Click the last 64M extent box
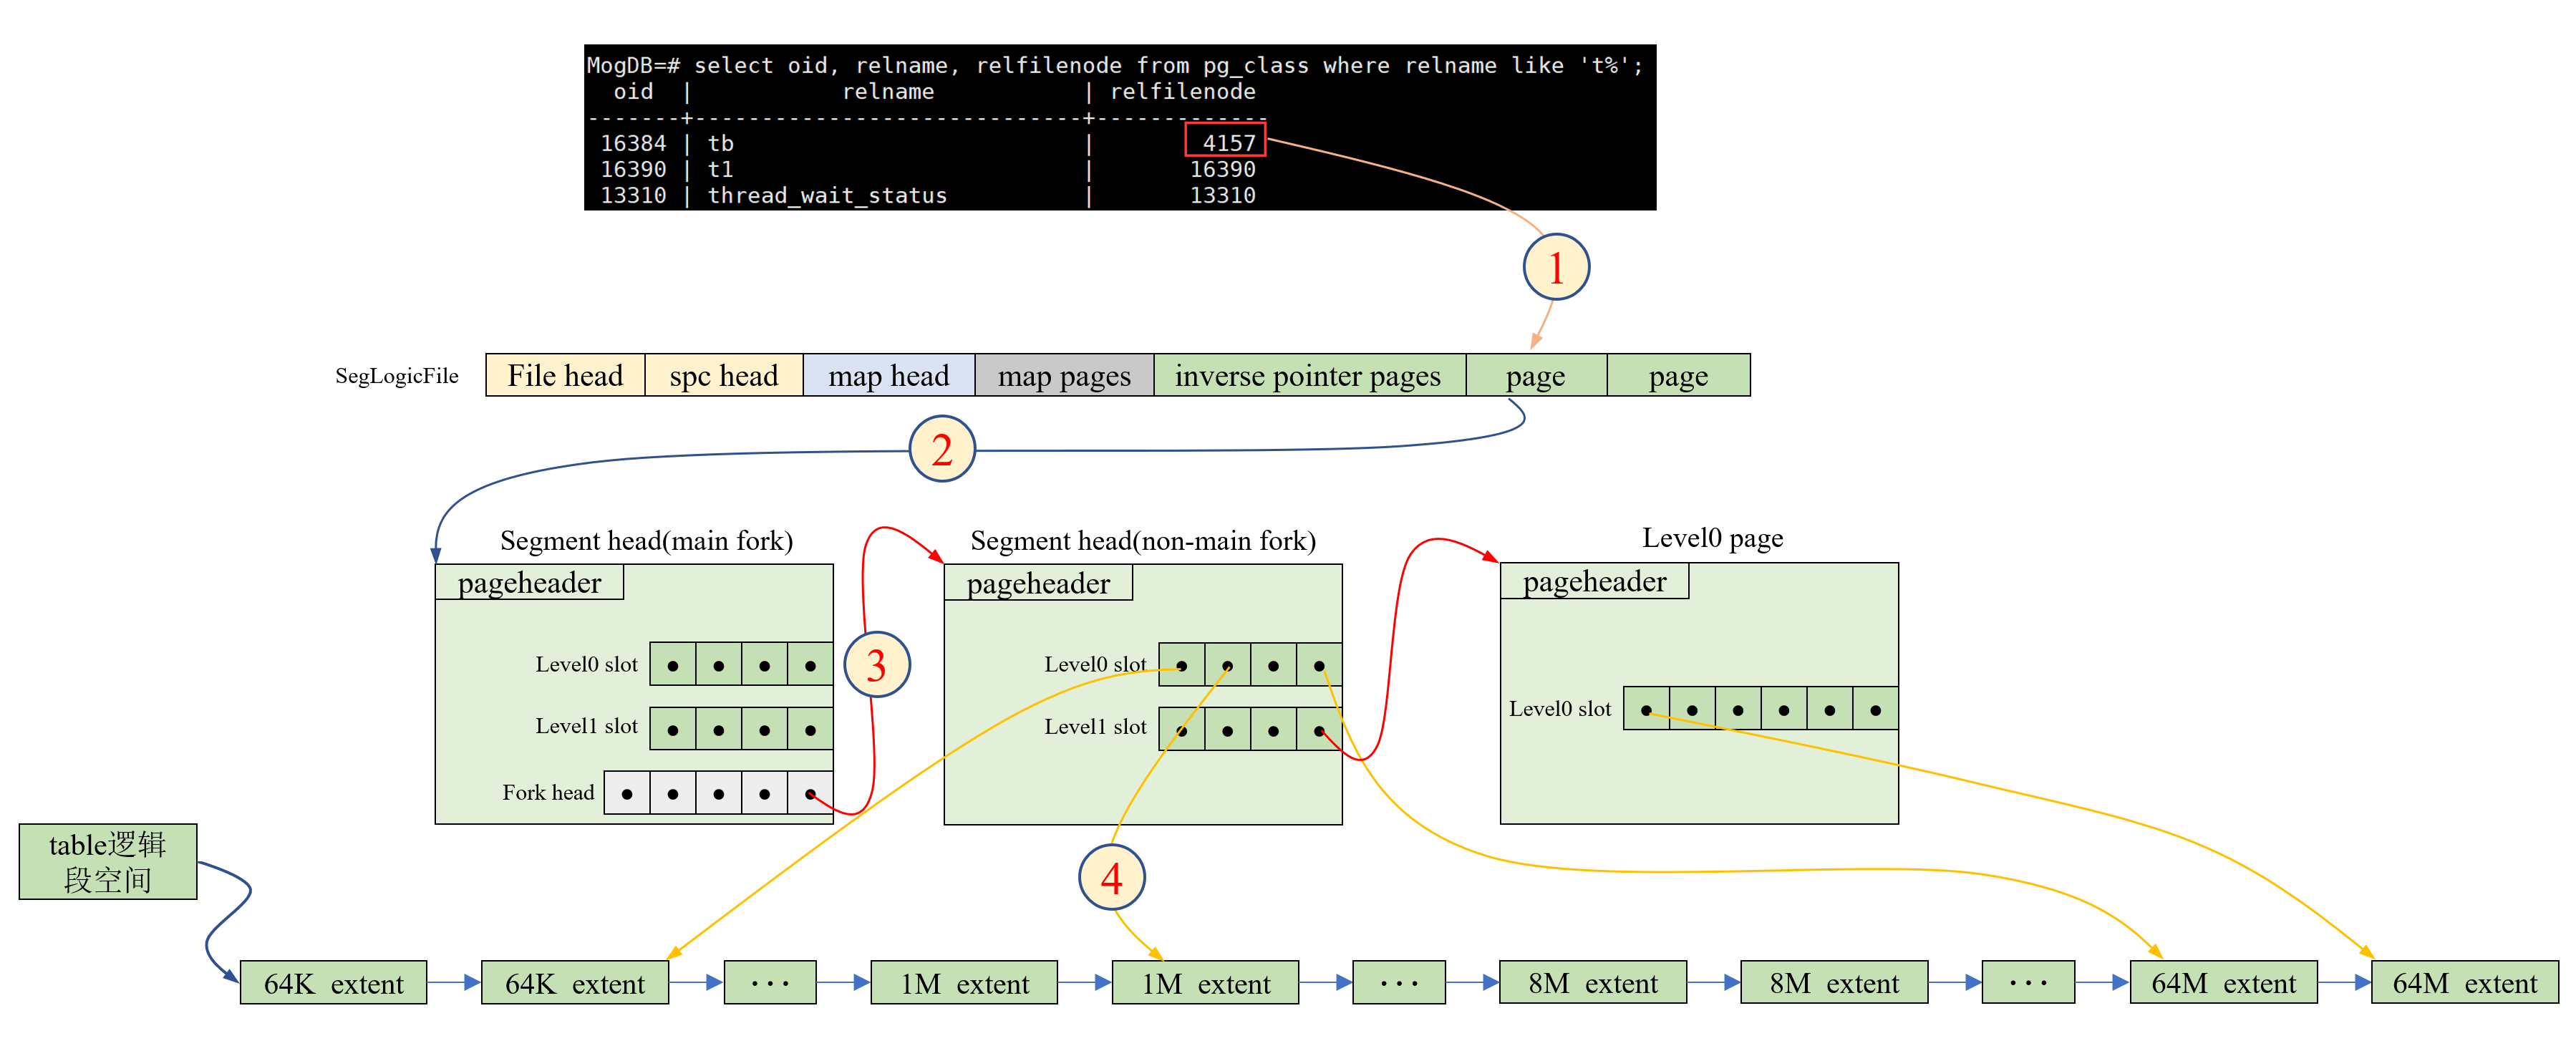 click(2464, 983)
